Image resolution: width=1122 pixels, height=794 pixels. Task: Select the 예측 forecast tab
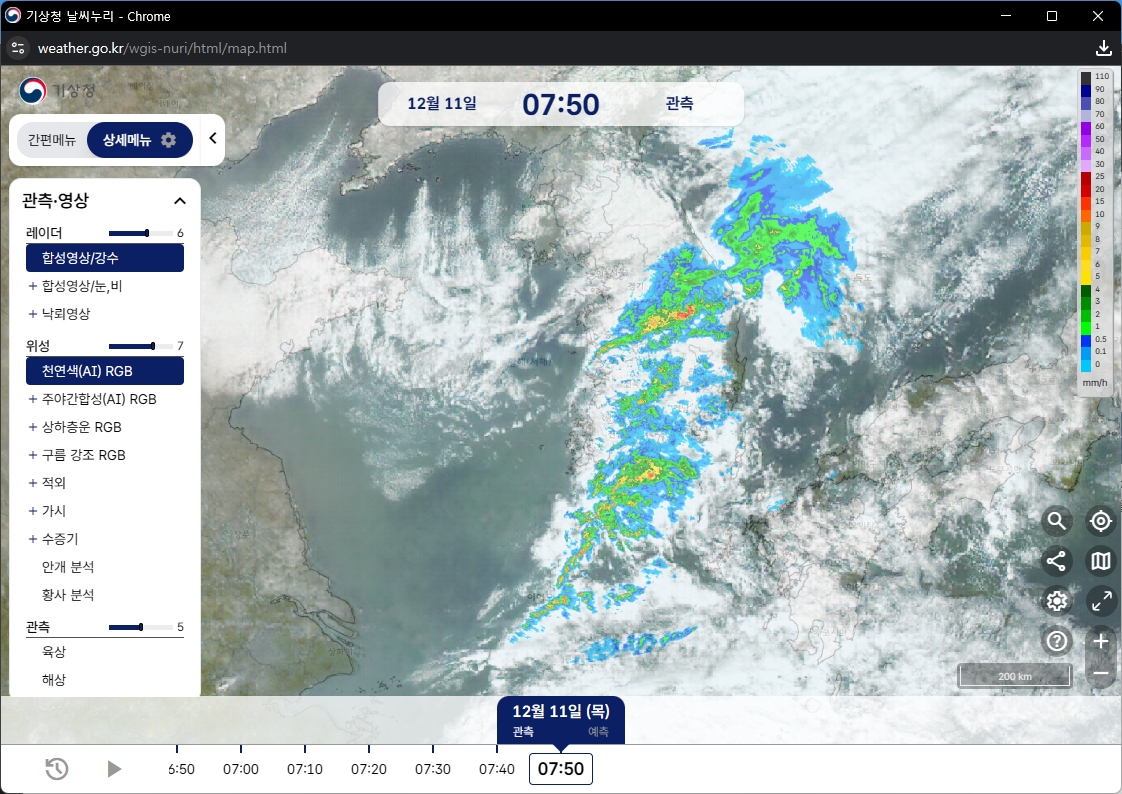tap(598, 732)
